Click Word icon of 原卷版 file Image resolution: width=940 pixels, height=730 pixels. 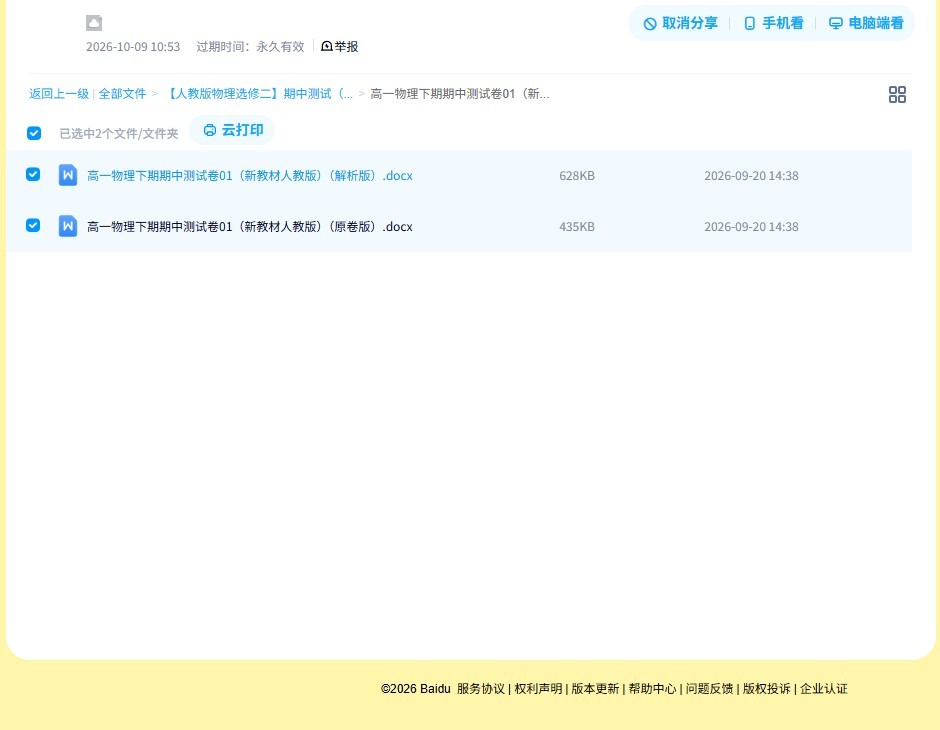tap(68, 226)
